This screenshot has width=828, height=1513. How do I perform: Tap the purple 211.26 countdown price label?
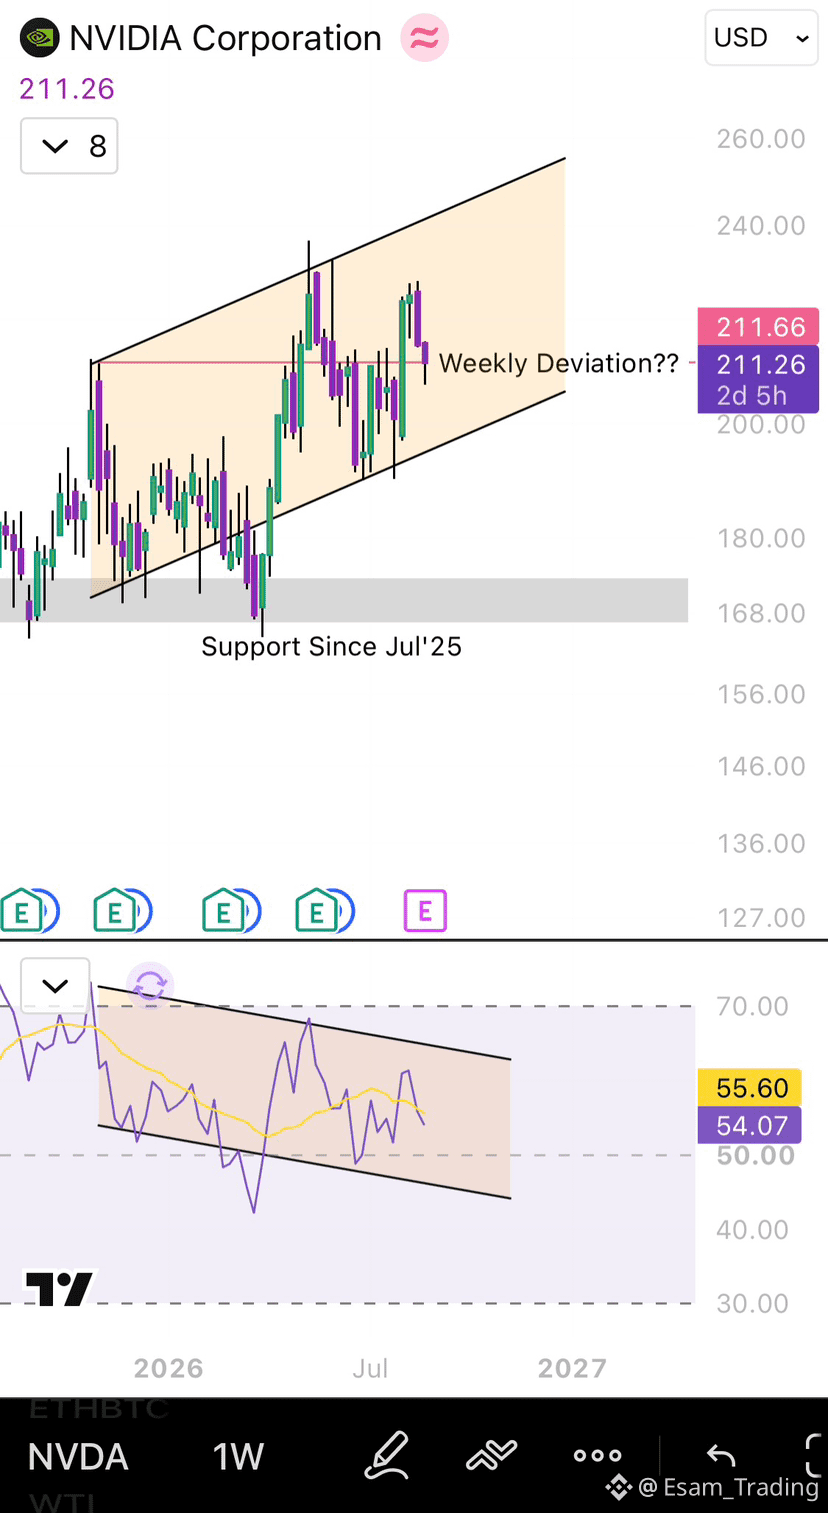coord(758,379)
